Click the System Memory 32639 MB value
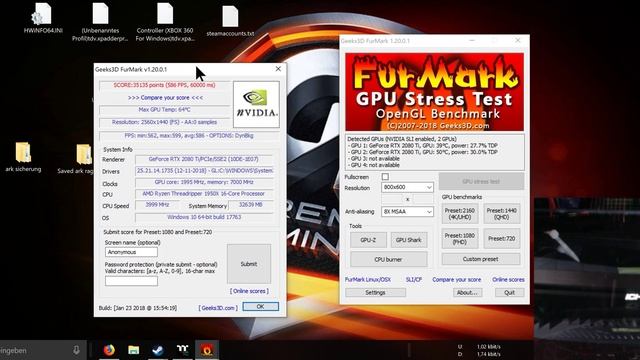Screen dimensions: 640x360 (251, 205)
